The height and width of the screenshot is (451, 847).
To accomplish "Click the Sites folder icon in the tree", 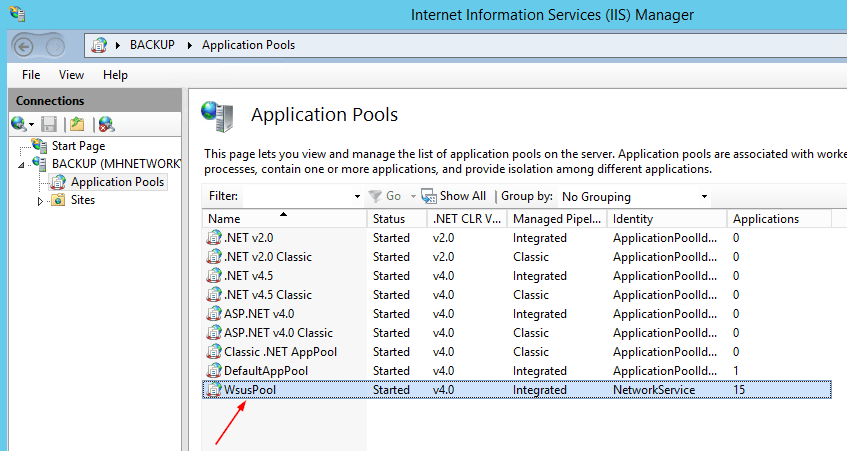I will pos(58,200).
